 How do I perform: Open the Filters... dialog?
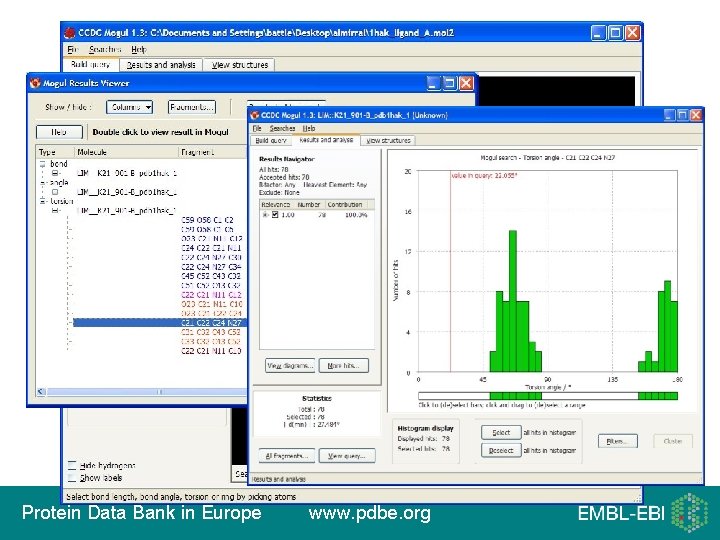point(618,441)
